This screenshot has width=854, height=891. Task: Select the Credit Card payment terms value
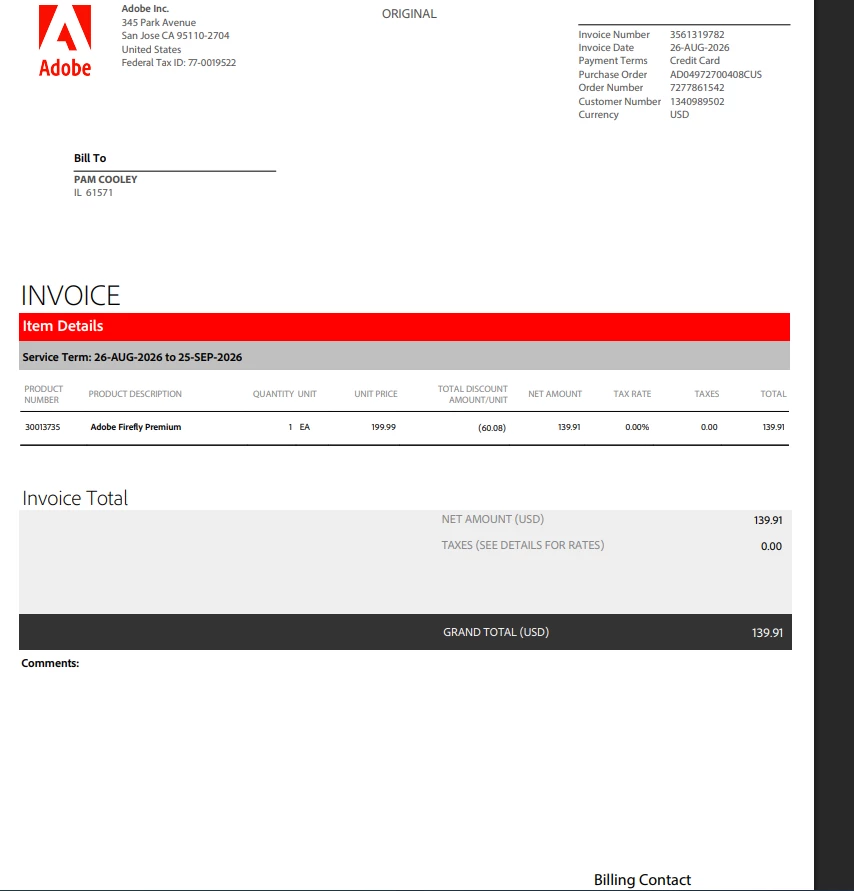pos(694,61)
